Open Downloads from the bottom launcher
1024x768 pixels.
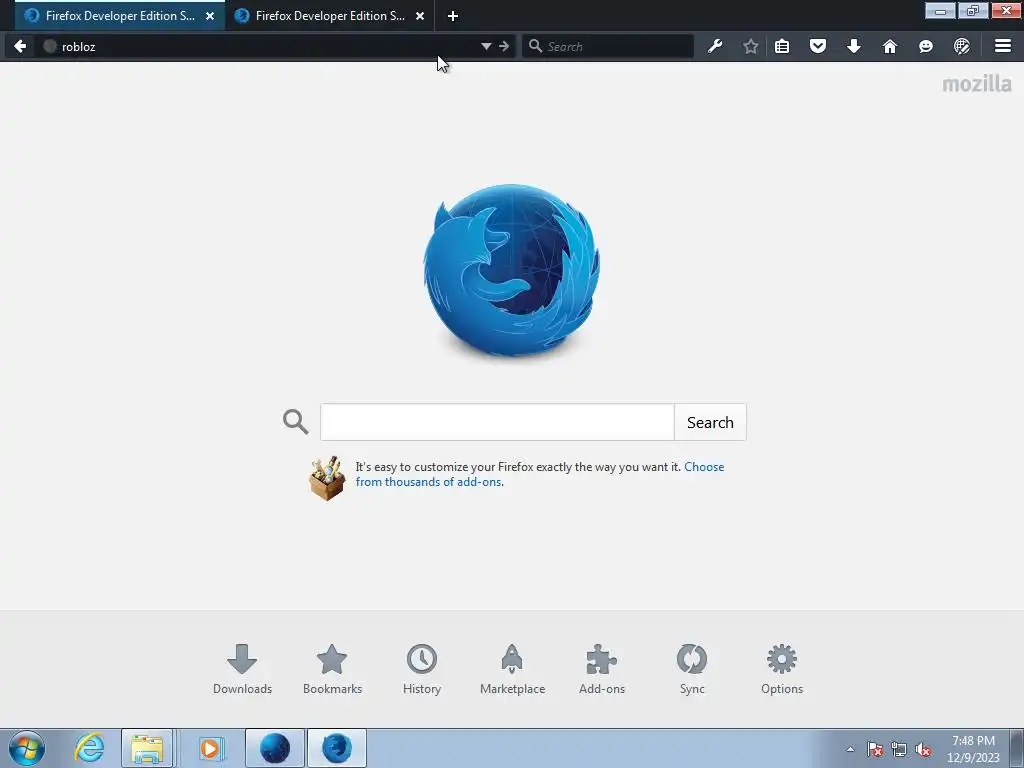pyautogui.click(x=242, y=669)
